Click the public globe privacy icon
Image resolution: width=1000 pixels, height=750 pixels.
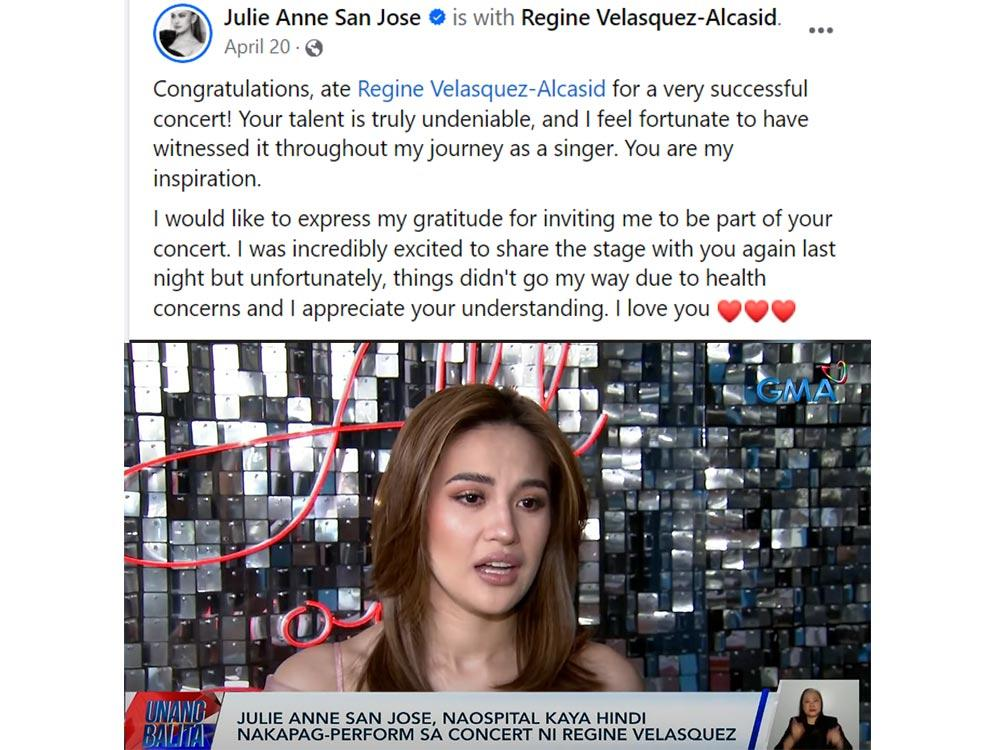pos(314,48)
